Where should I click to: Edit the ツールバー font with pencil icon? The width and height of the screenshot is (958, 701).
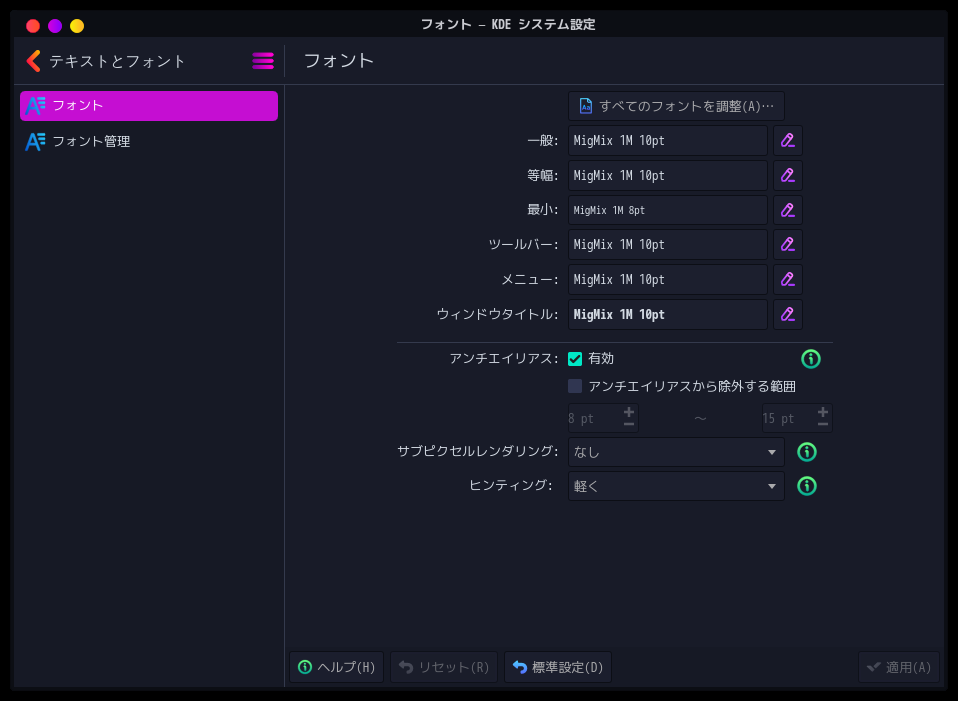coord(788,244)
